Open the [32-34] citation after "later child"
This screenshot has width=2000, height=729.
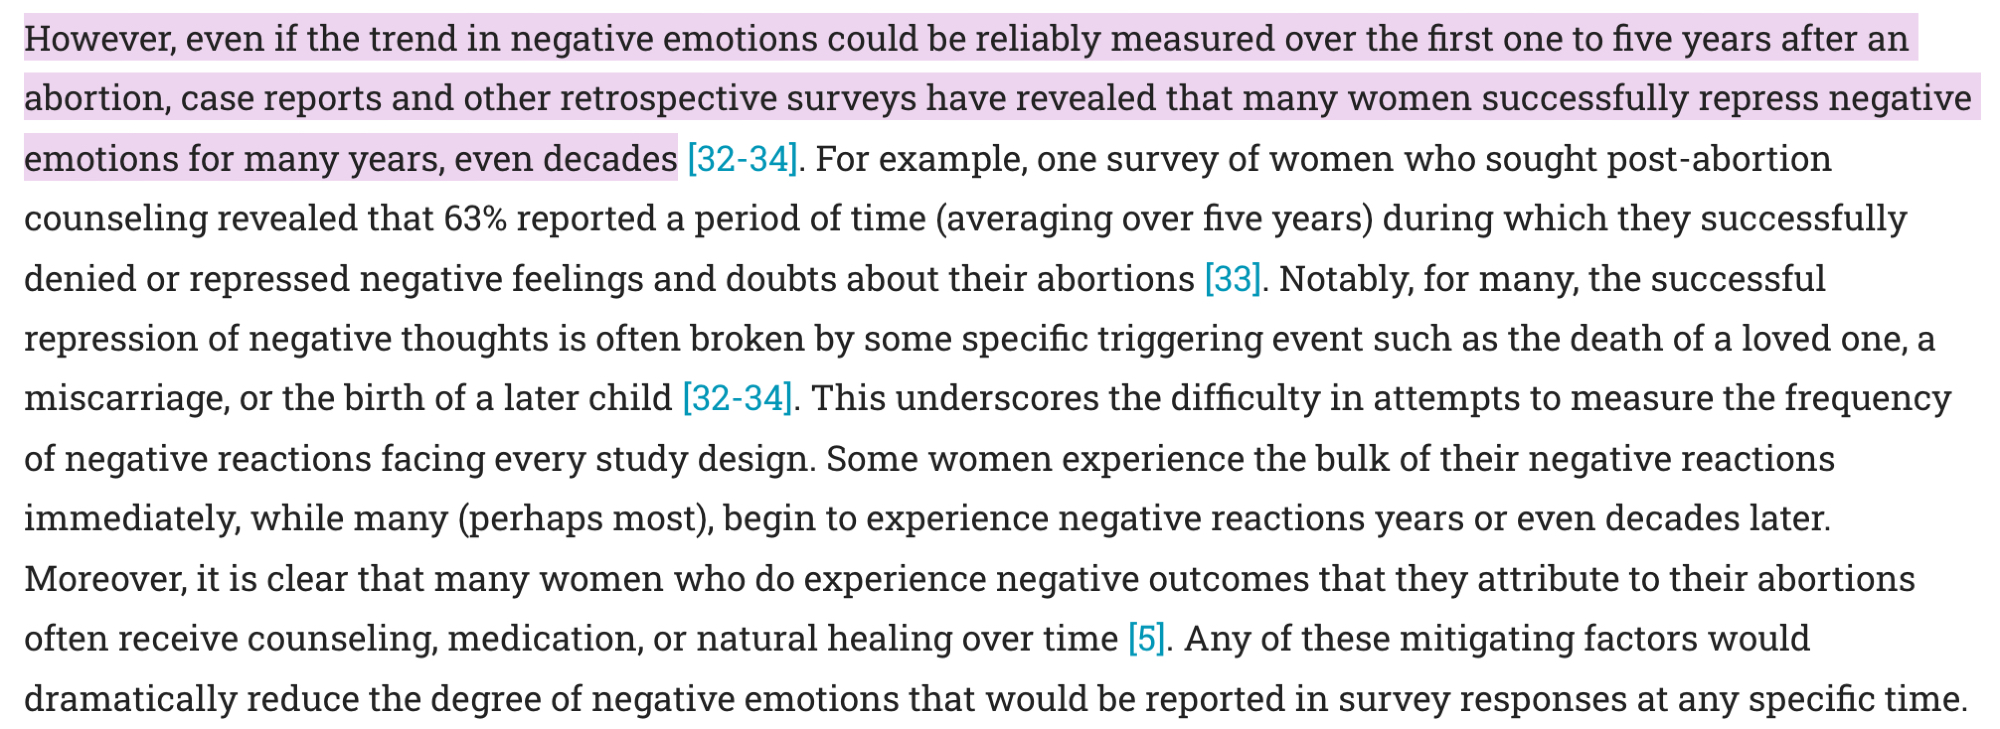coord(737,399)
